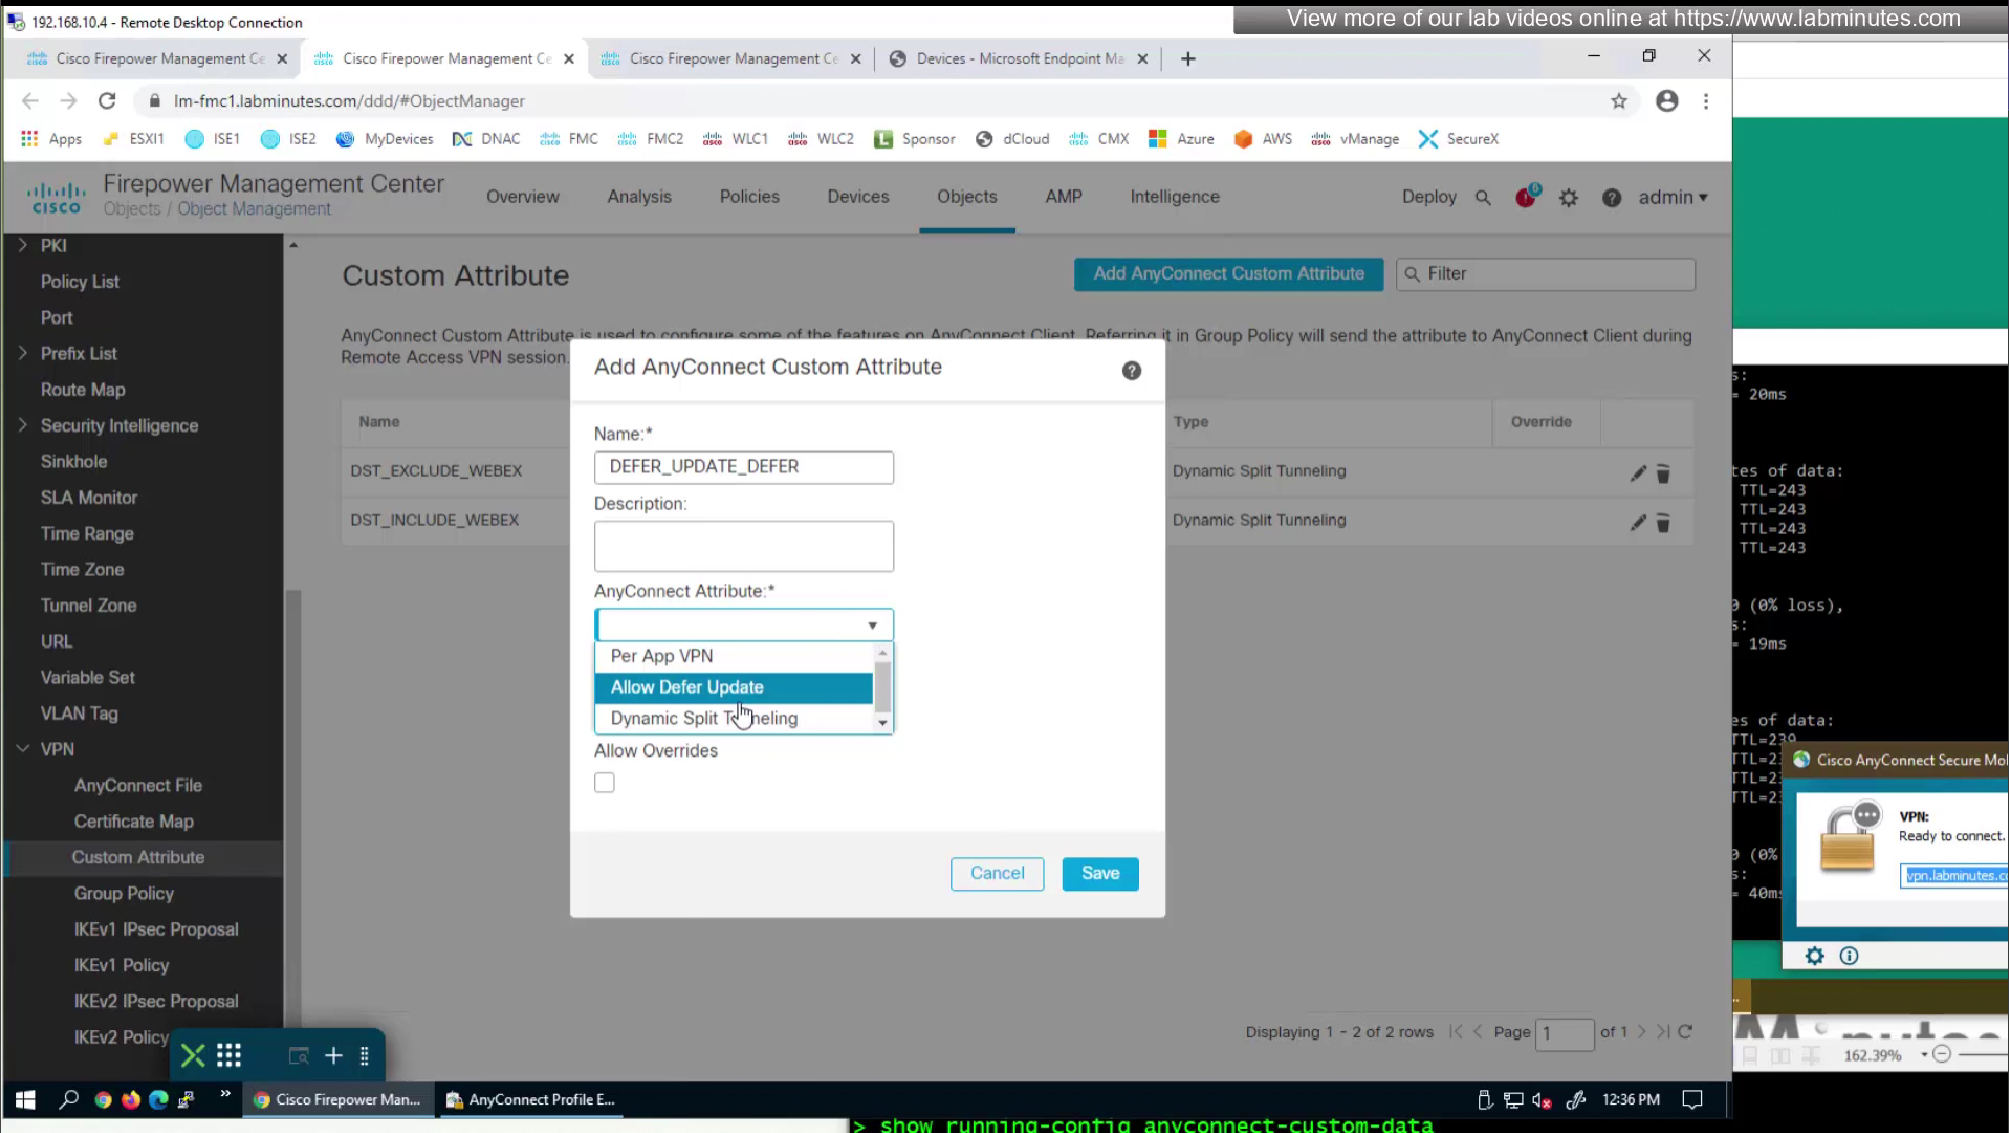Open AnyConnect client settings gear
The height and width of the screenshot is (1133, 2009).
tap(1814, 956)
